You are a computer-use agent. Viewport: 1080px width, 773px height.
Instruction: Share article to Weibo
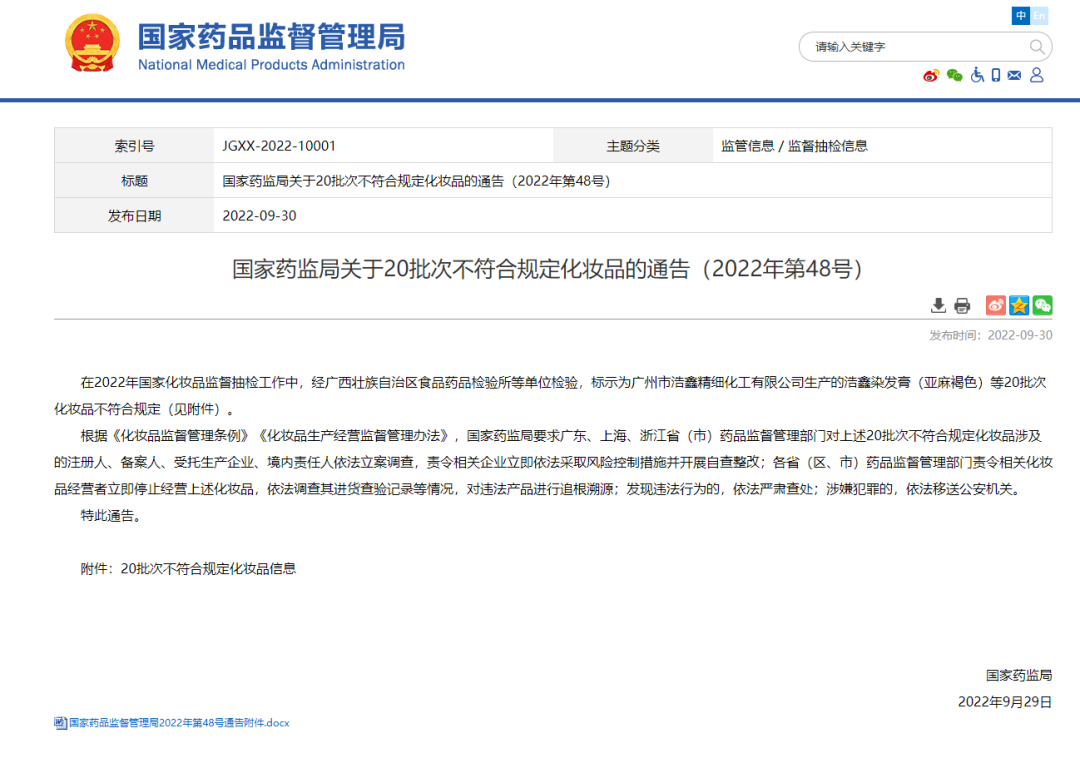coord(995,306)
